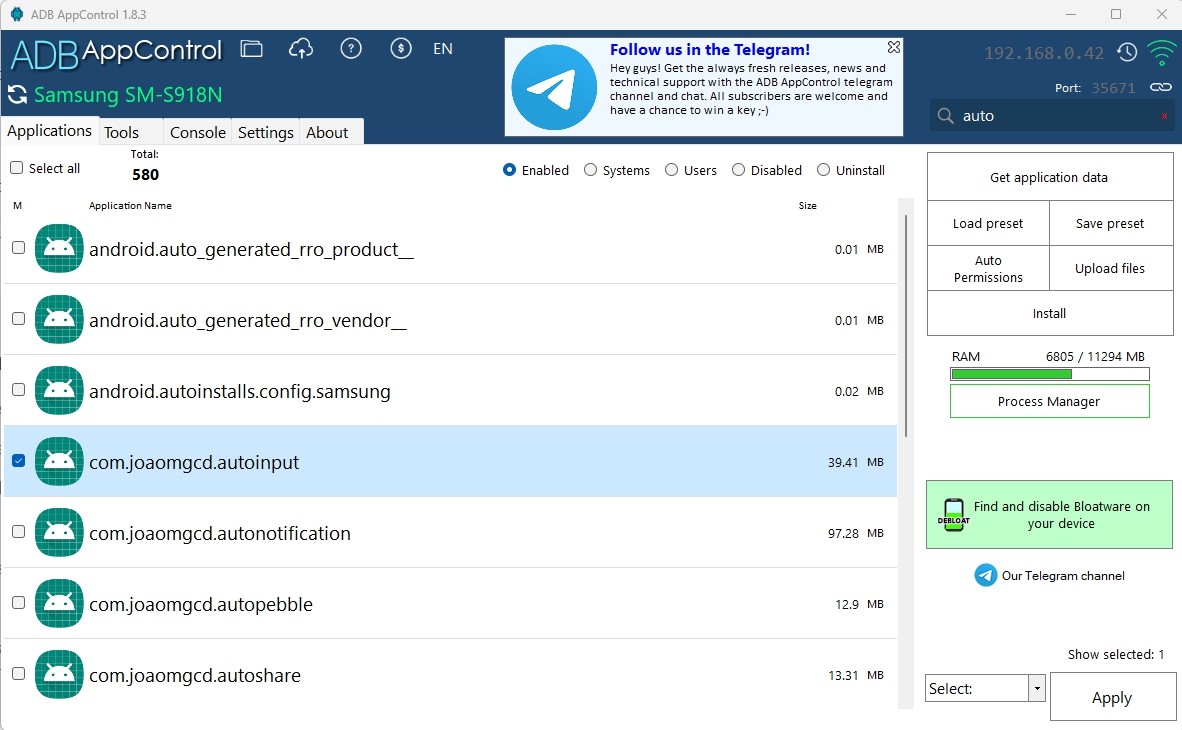1182x730 pixels.
Task: Open the Select: action dropdown arrow
Action: (x=1037, y=688)
